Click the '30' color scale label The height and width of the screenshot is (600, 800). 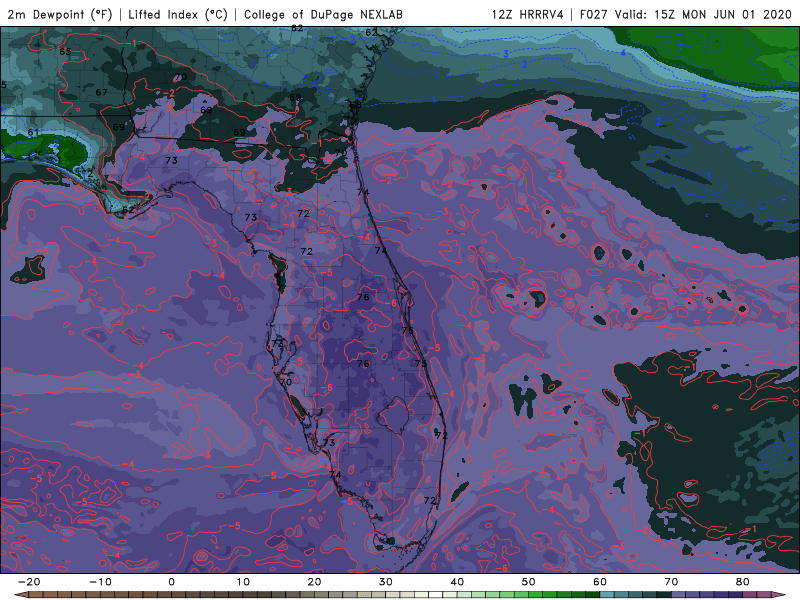[x=386, y=582]
